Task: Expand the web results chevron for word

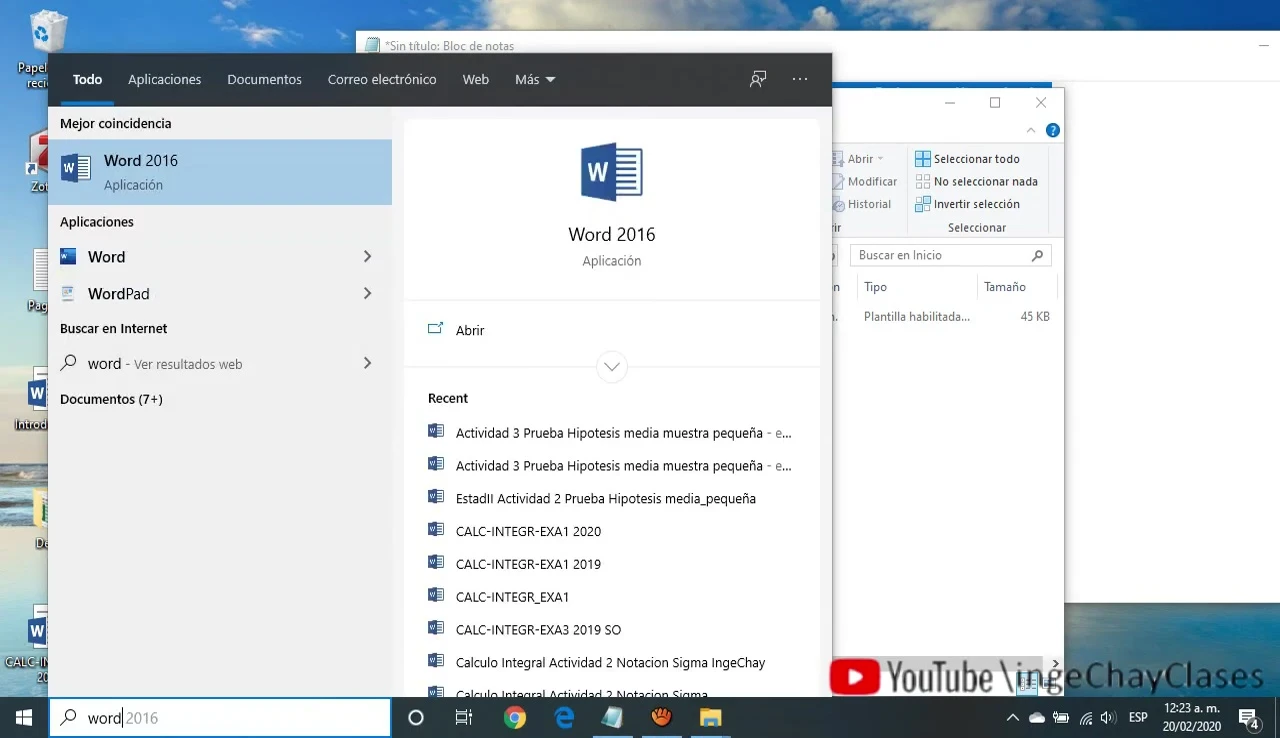Action: [367, 364]
